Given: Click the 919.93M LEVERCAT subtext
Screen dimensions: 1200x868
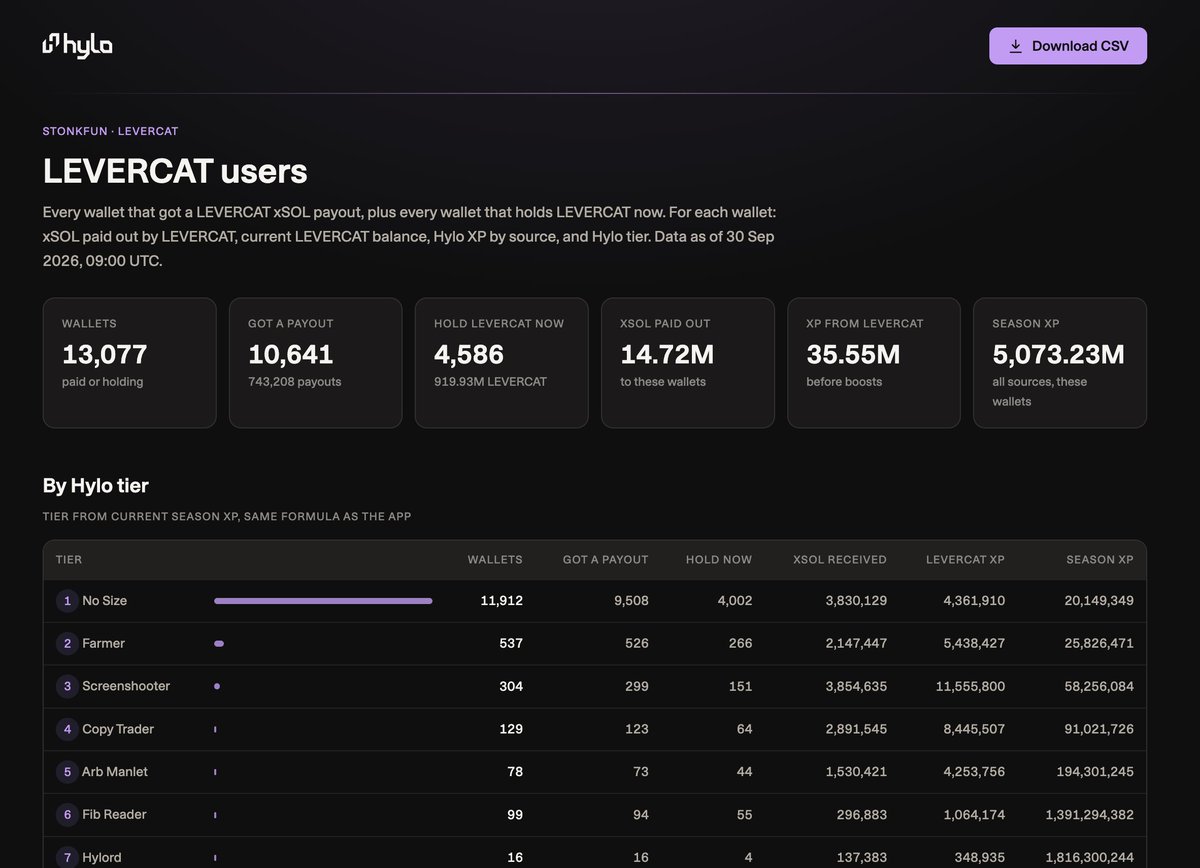Looking at the screenshot, I should coord(490,382).
